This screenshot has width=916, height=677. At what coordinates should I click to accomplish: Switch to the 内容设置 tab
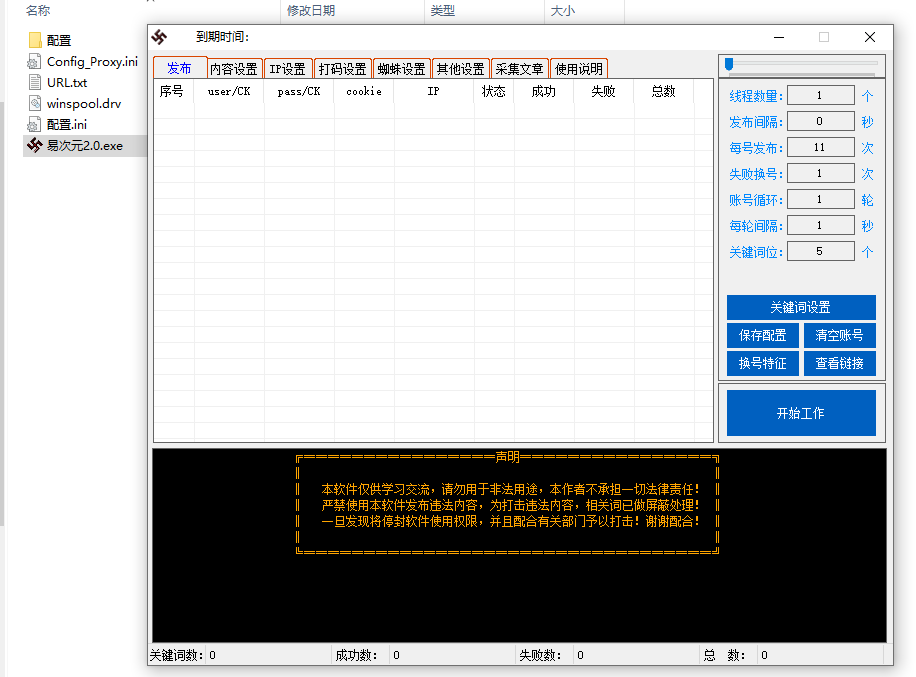234,69
